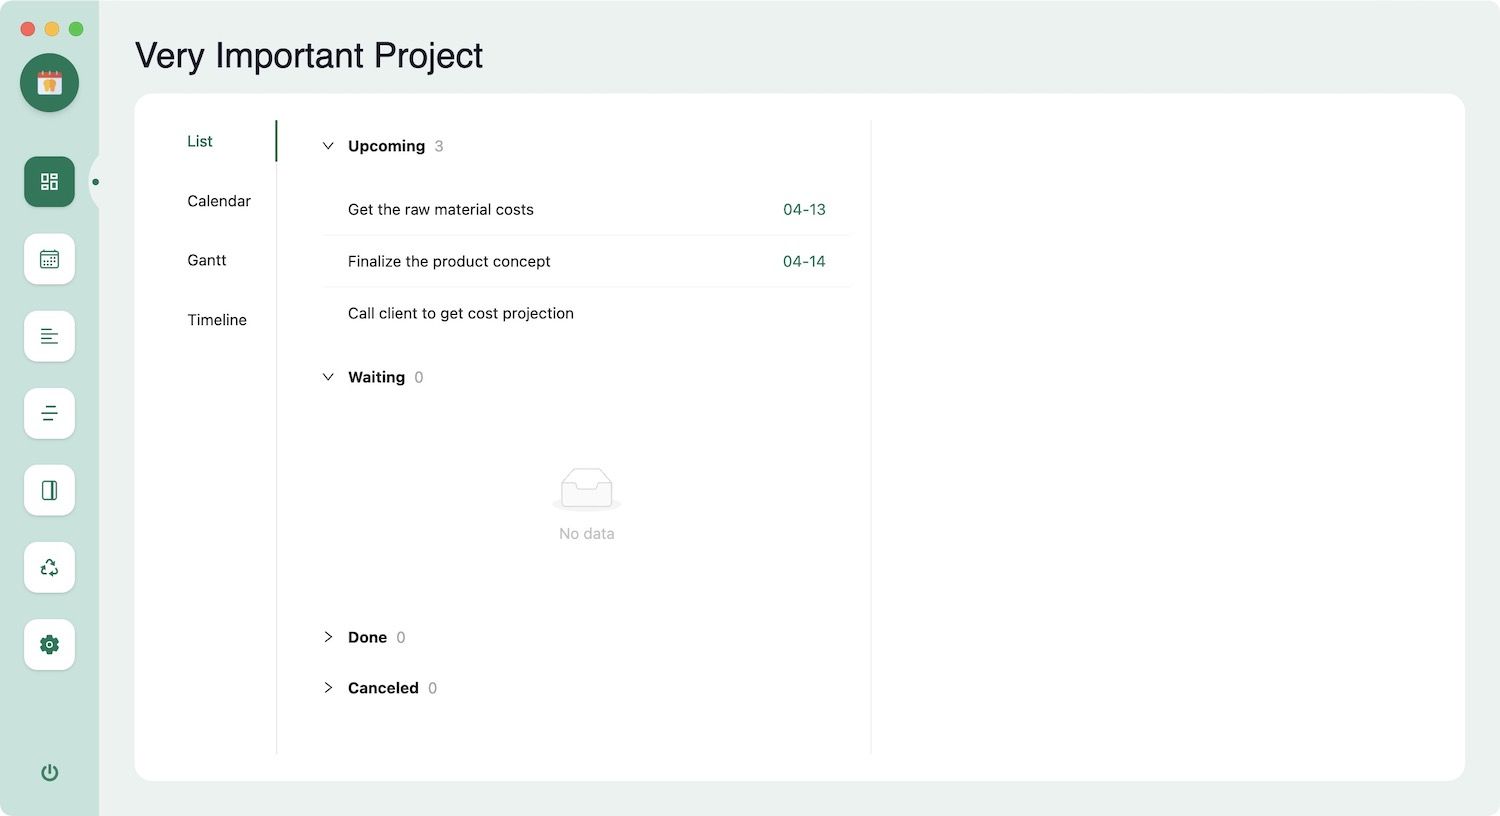Open settings gear icon in sidebar
The width and height of the screenshot is (1500, 816).
(x=49, y=644)
